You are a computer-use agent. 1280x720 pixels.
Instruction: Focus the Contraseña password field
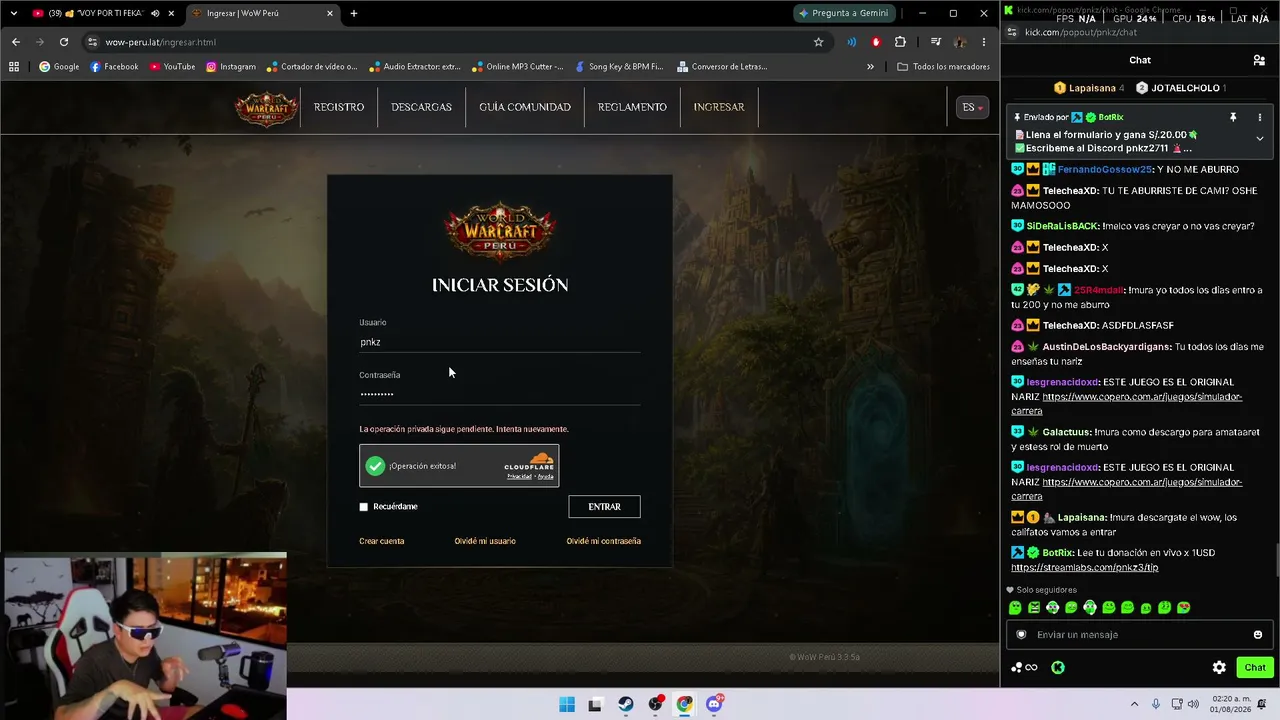[x=500, y=394]
